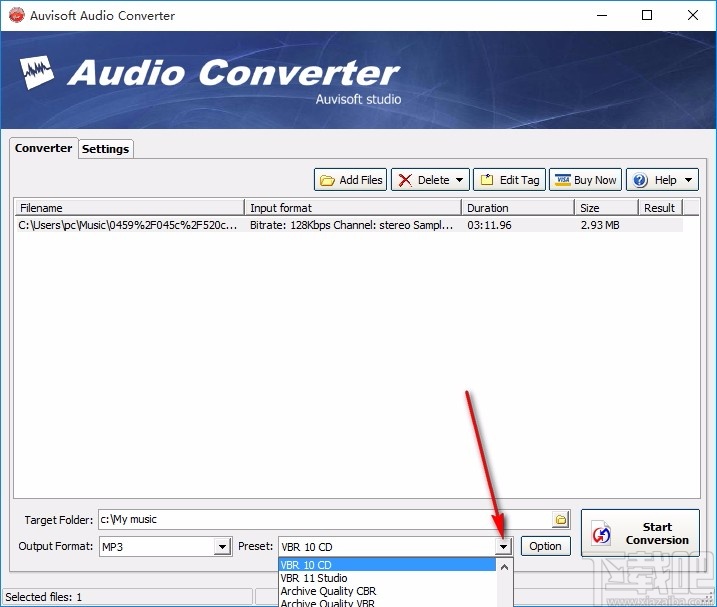Click the Option button
Screen dimensions: 717x607
546,546
